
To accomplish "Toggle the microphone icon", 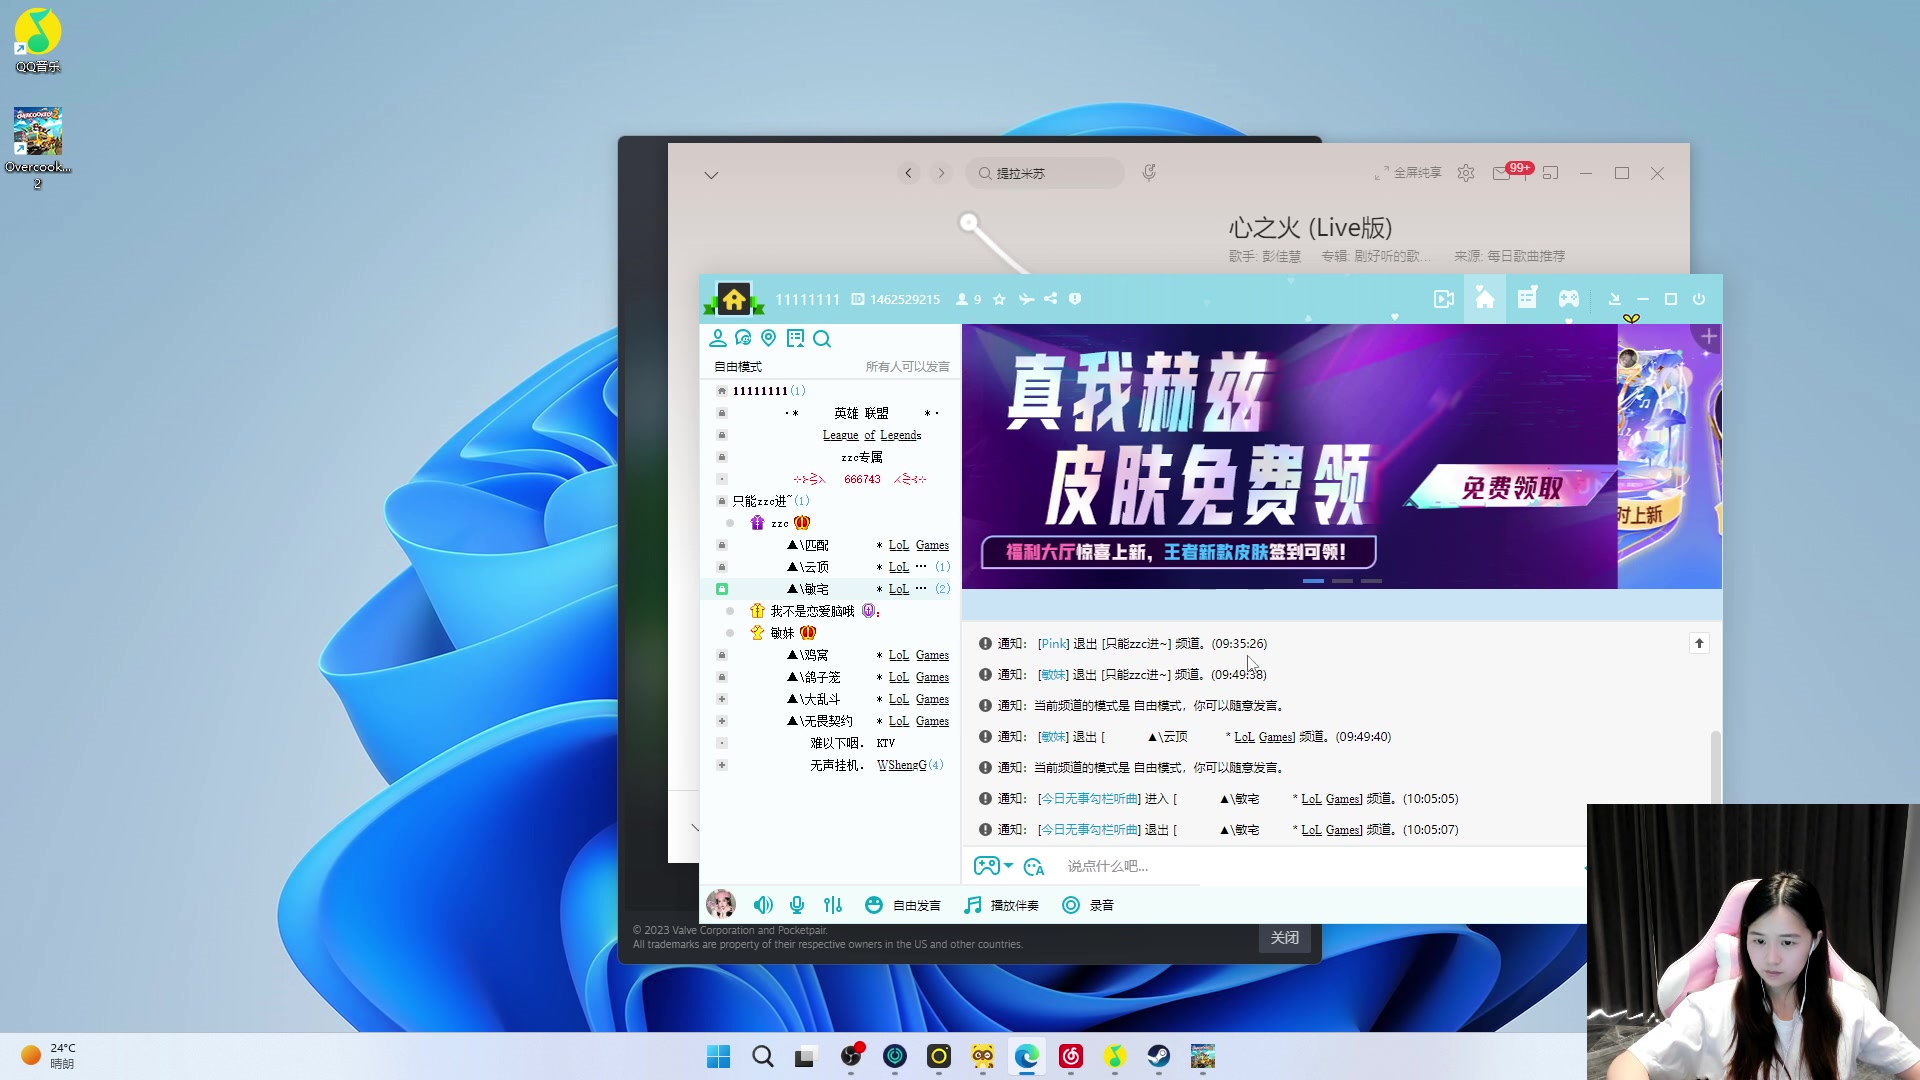I will (x=797, y=905).
